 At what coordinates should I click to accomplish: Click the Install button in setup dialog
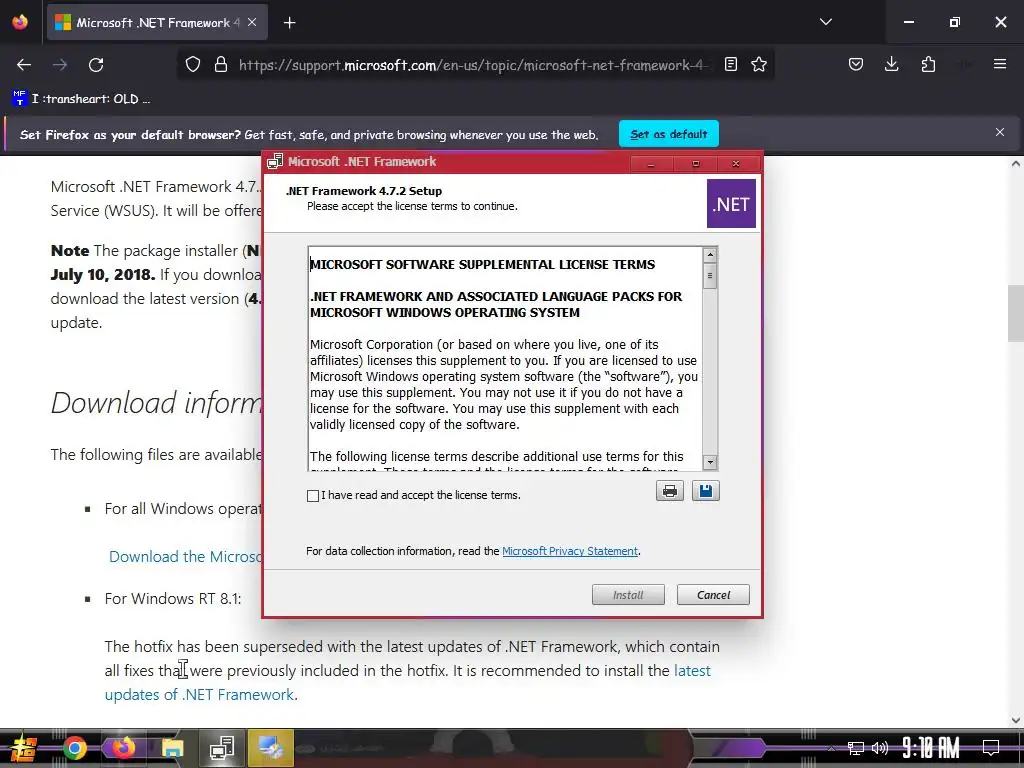point(628,595)
